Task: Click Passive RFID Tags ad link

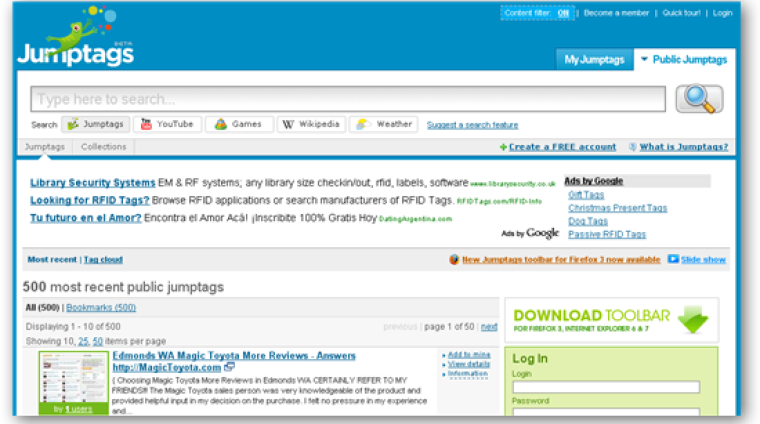Action: pos(607,234)
